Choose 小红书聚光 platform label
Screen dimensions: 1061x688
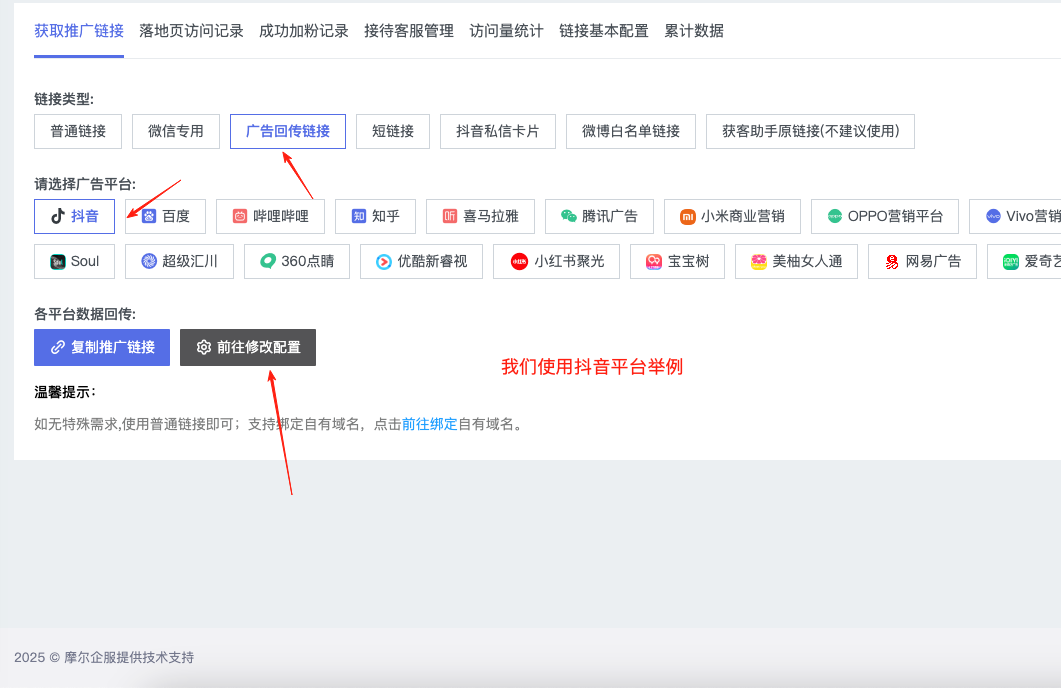pos(569,261)
